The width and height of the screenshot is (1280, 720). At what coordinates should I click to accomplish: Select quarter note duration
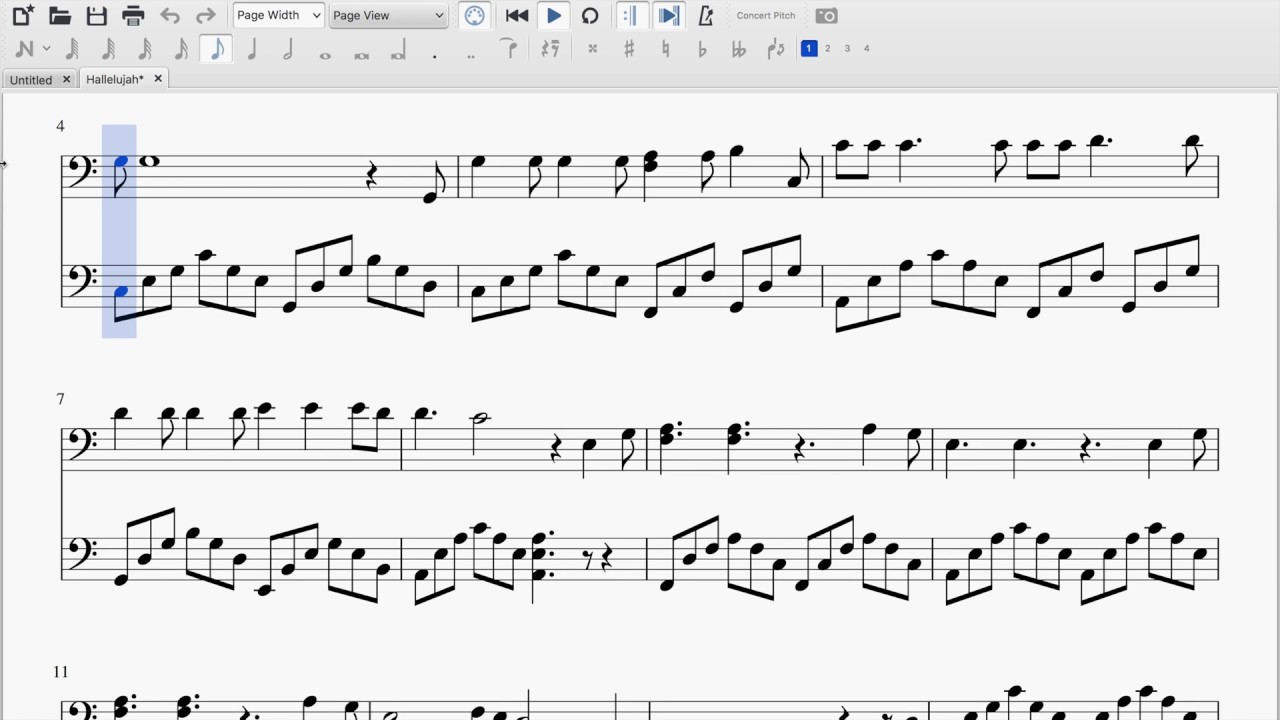(x=252, y=48)
